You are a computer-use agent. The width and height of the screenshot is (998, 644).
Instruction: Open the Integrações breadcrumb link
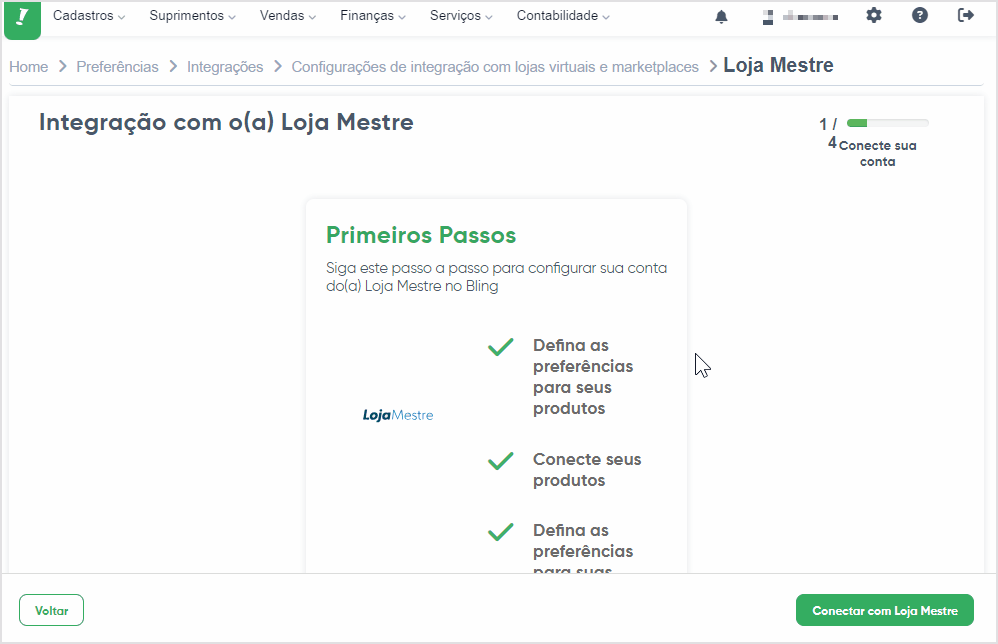click(225, 67)
